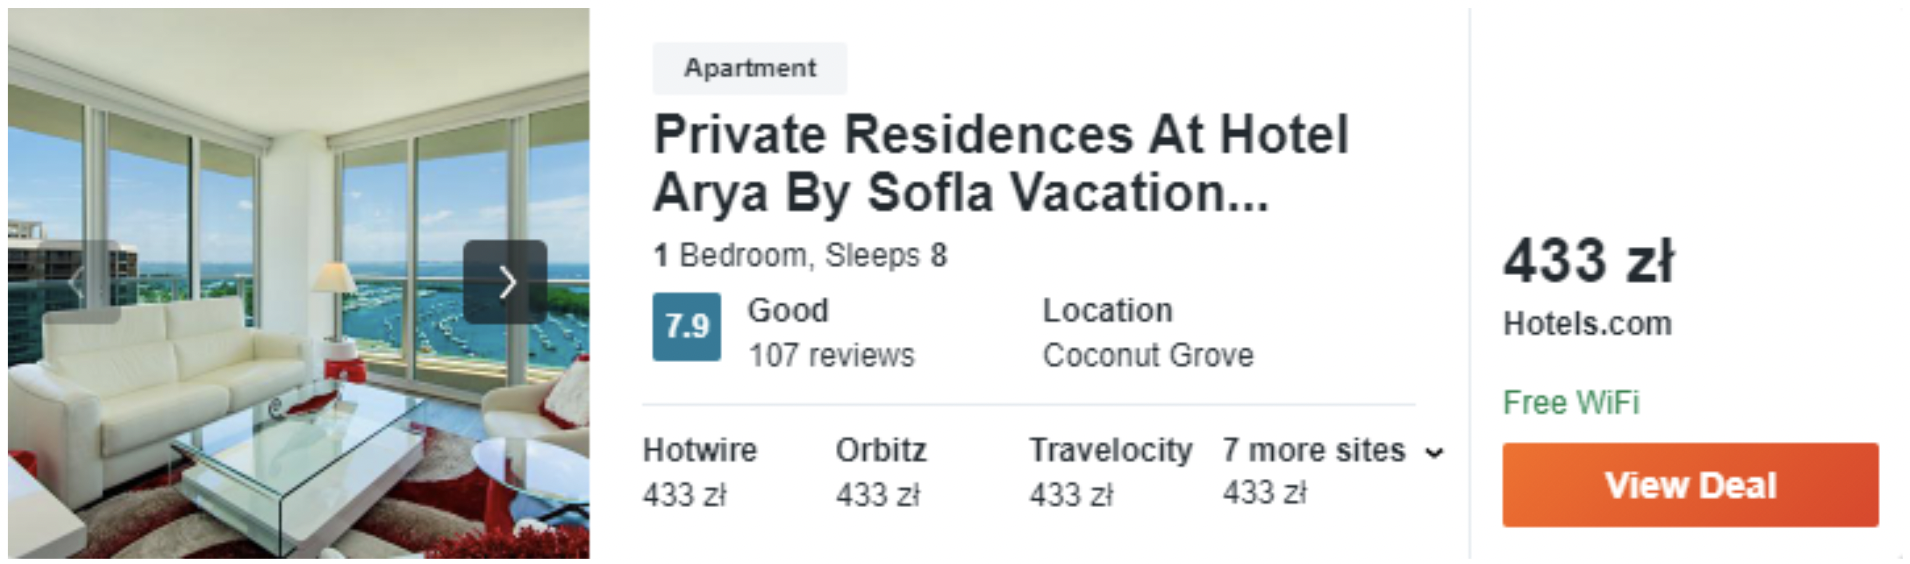The image size is (1910, 564).
Task: Click the previous photo arrow on image
Action: (x=78, y=282)
